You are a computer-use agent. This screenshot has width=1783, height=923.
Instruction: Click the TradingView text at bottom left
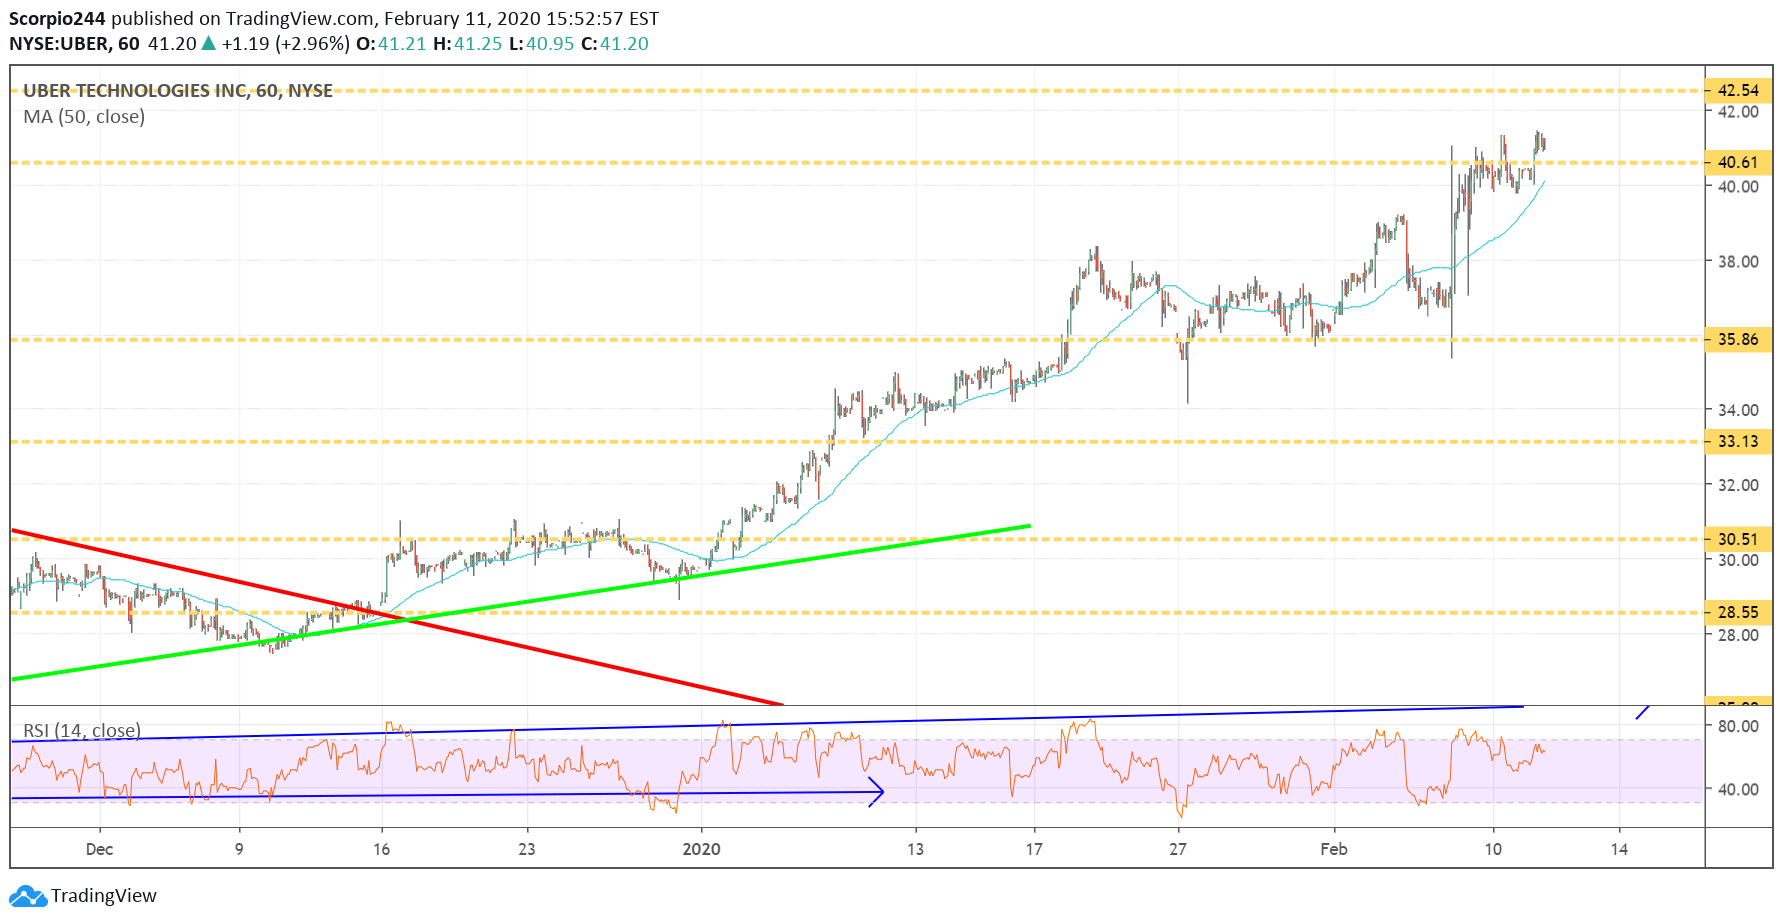click(x=104, y=896)
